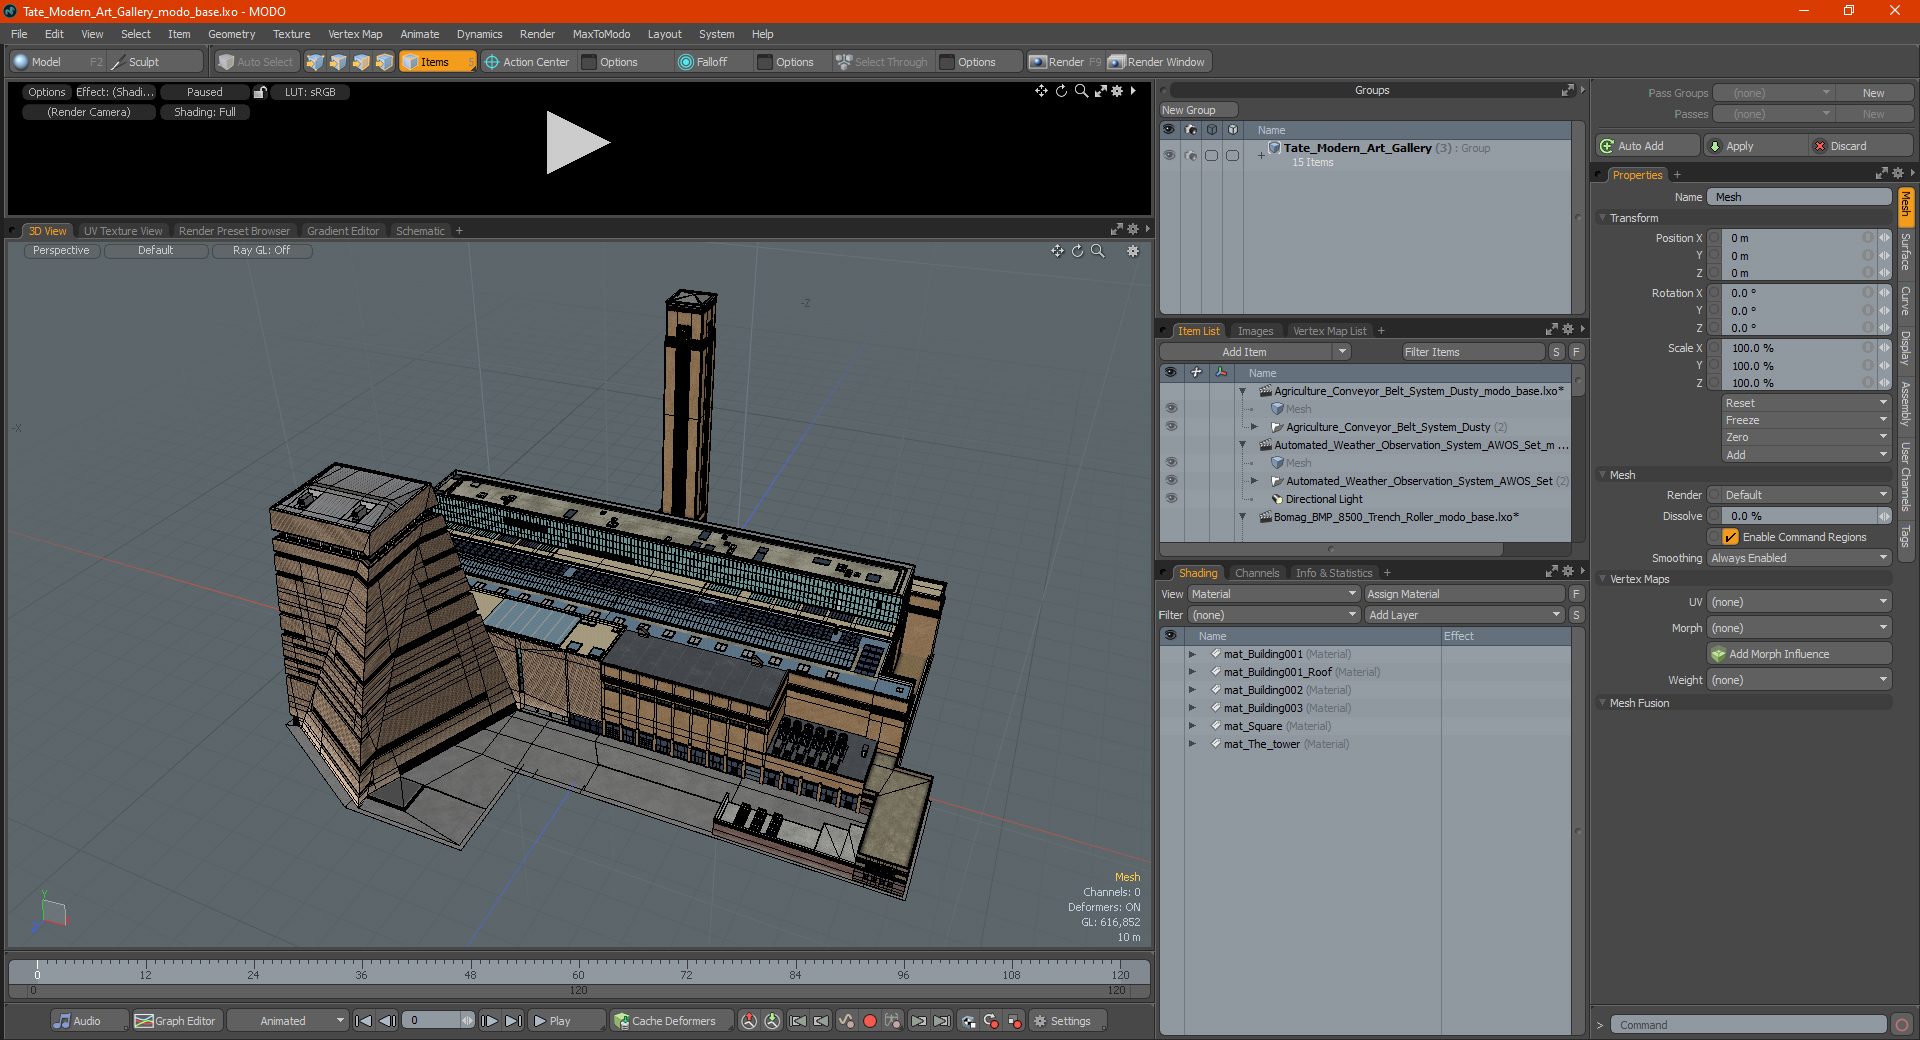Click Discard button
The height and width of the screenshot is (1040, 1920).
coord(1861,146)
